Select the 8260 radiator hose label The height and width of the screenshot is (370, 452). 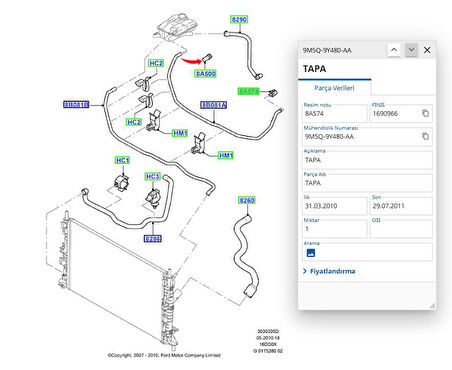247,200
